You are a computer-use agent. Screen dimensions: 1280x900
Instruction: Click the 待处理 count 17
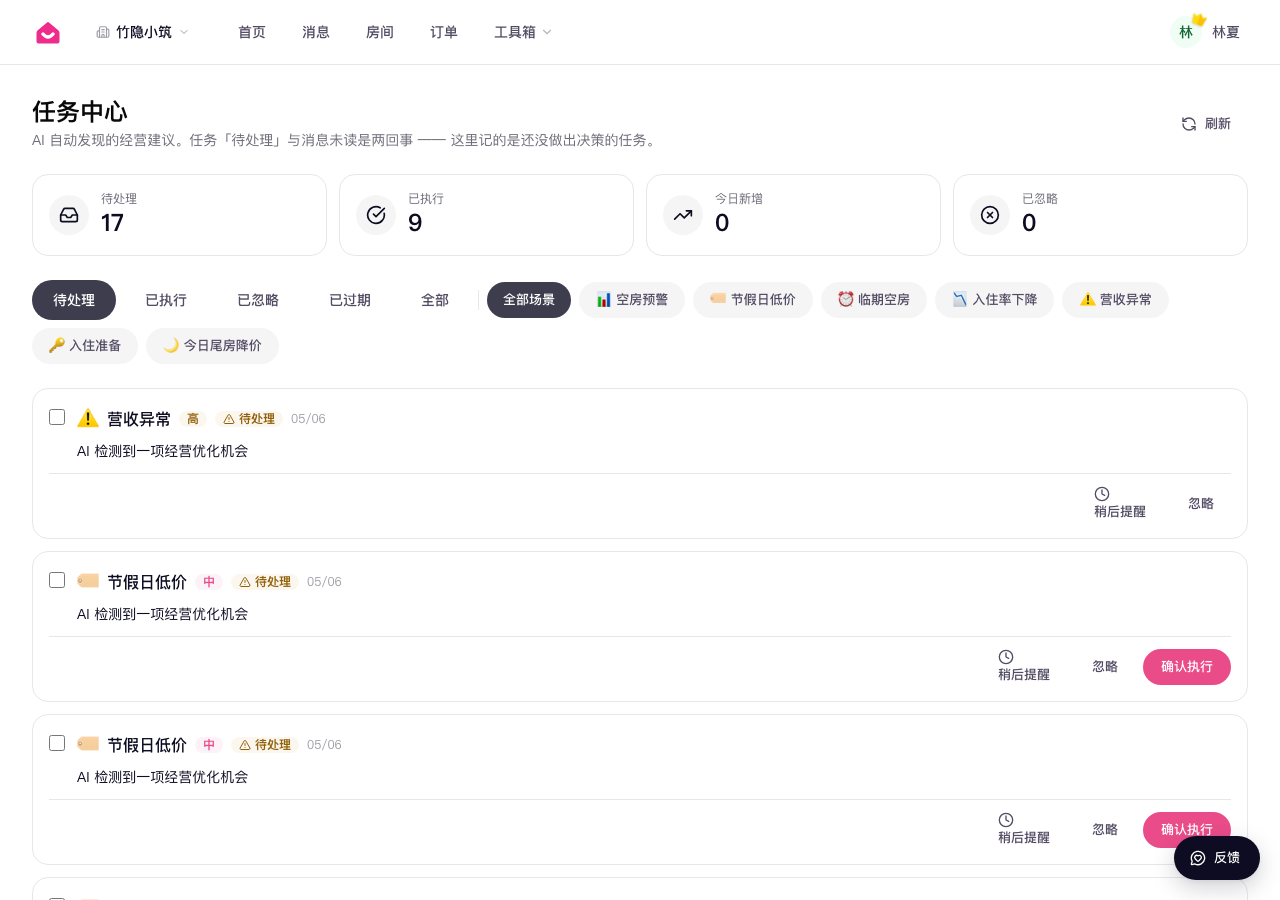coord(112,223)
